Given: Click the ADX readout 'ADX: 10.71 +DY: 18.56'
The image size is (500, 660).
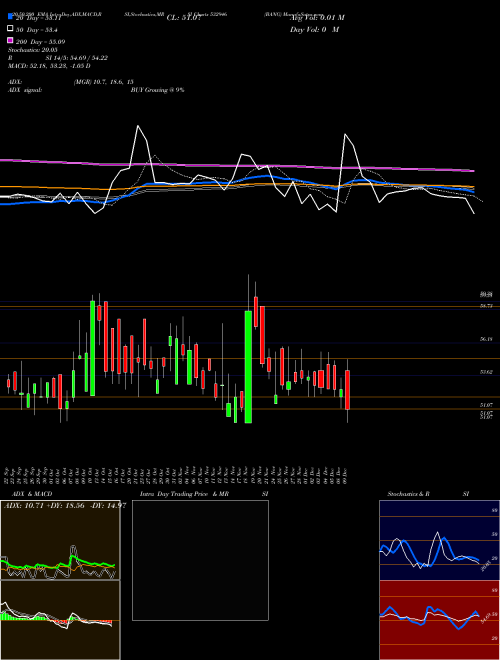Looking at the screenshot, I should coord(44,506).
